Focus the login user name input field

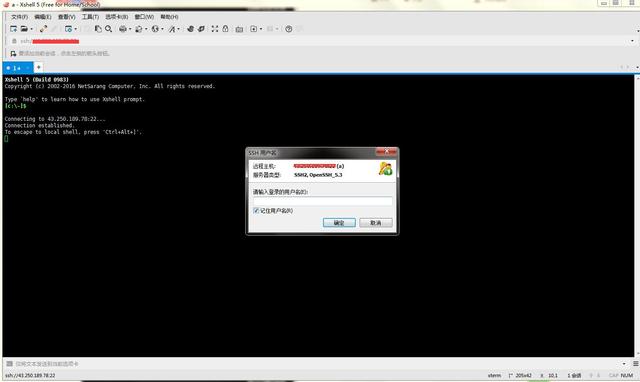(322, 201)
